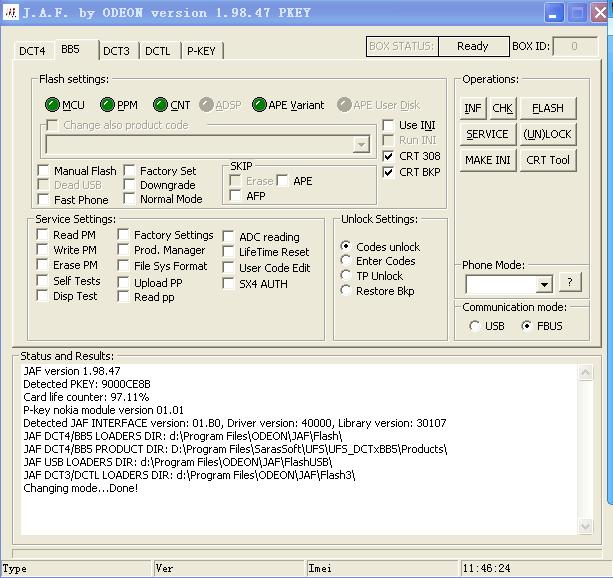This screenshot has width=613, height=578.
Task: Enable Manual Flash option
Action: coord(43,171)
